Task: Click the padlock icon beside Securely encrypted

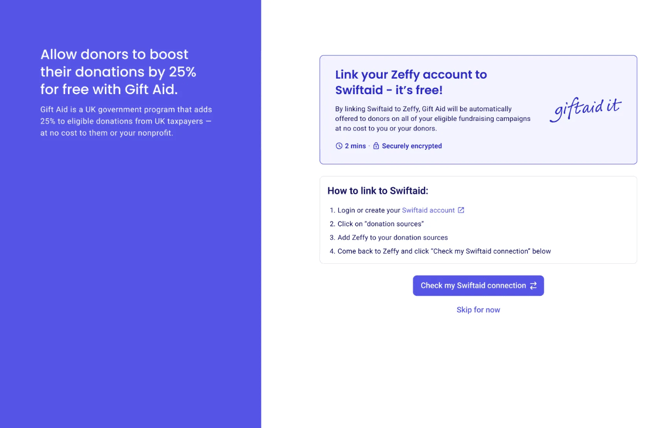Action: (x=376, y=146)
